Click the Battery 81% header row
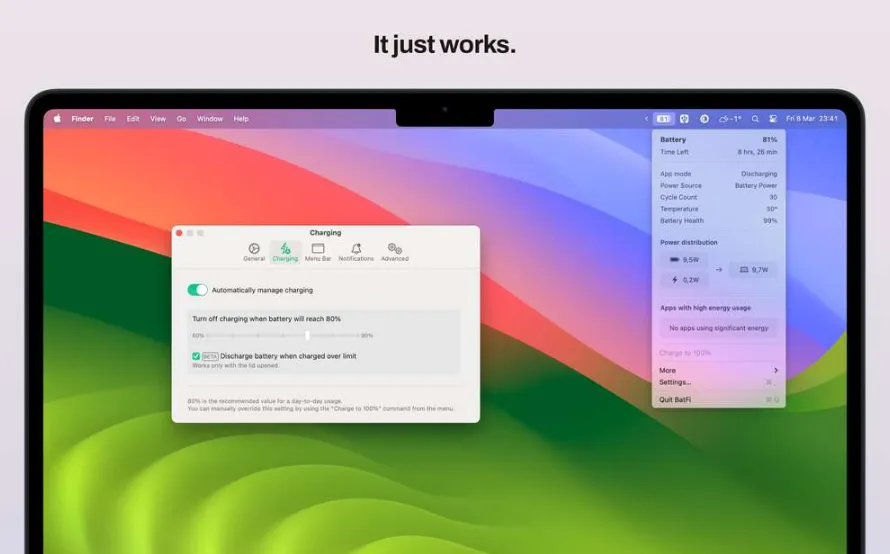890x554 pixels. point(718,140)
